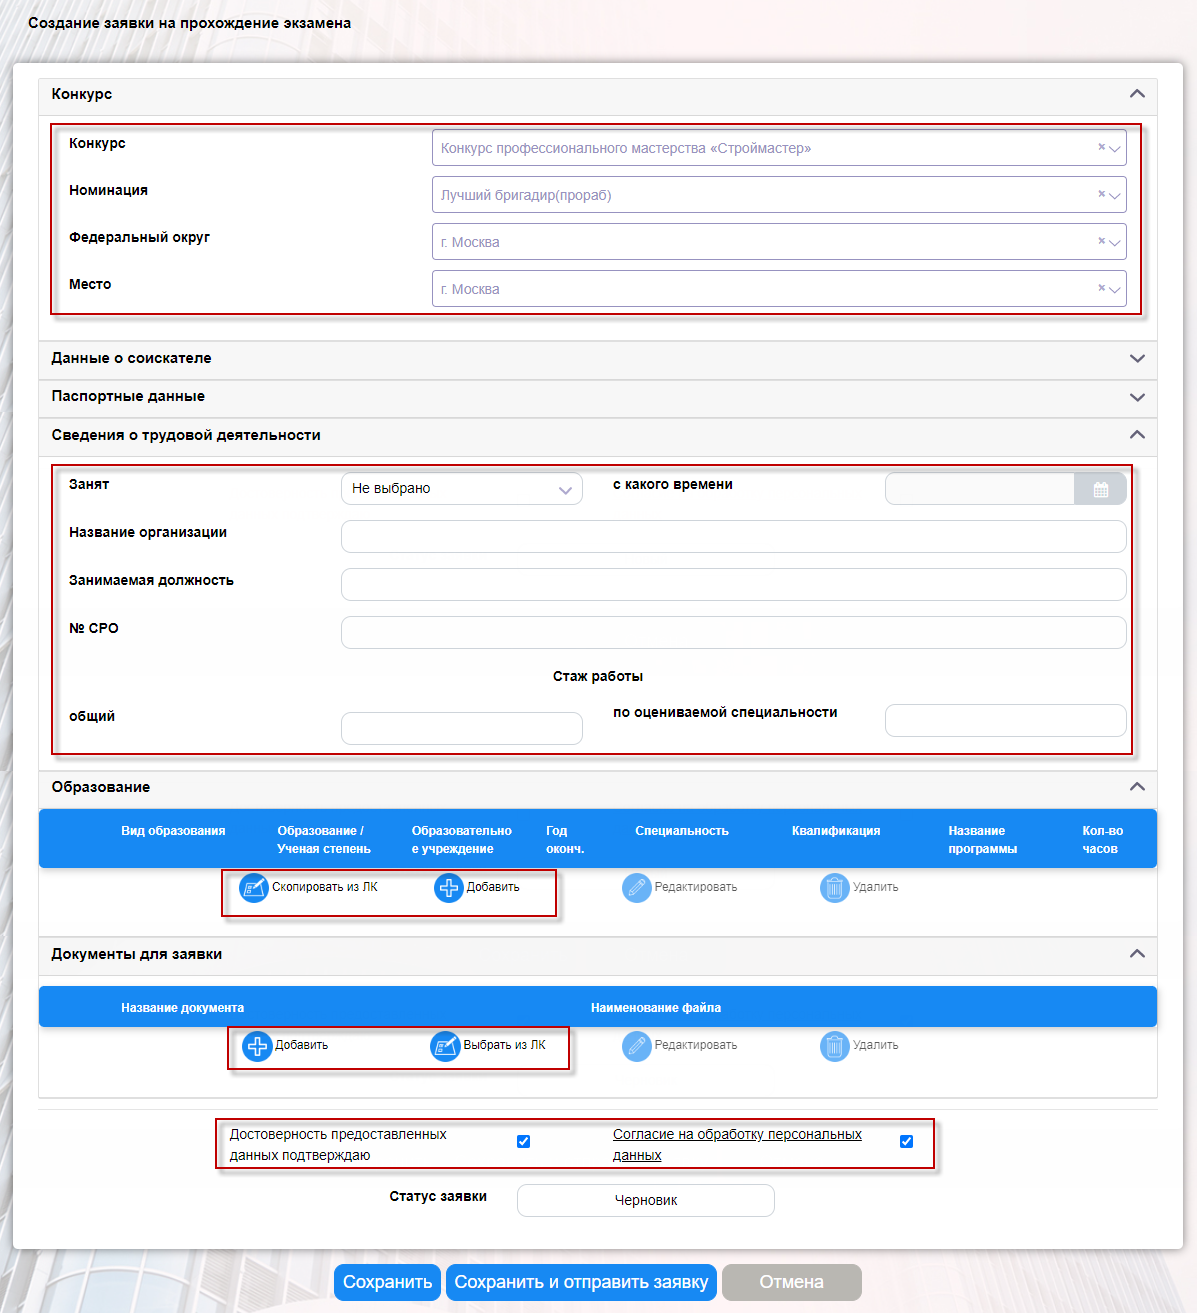Clear the Федеральный округ selection
The height and width of the screenshot is (1313, 1197).
point(1101,241)
